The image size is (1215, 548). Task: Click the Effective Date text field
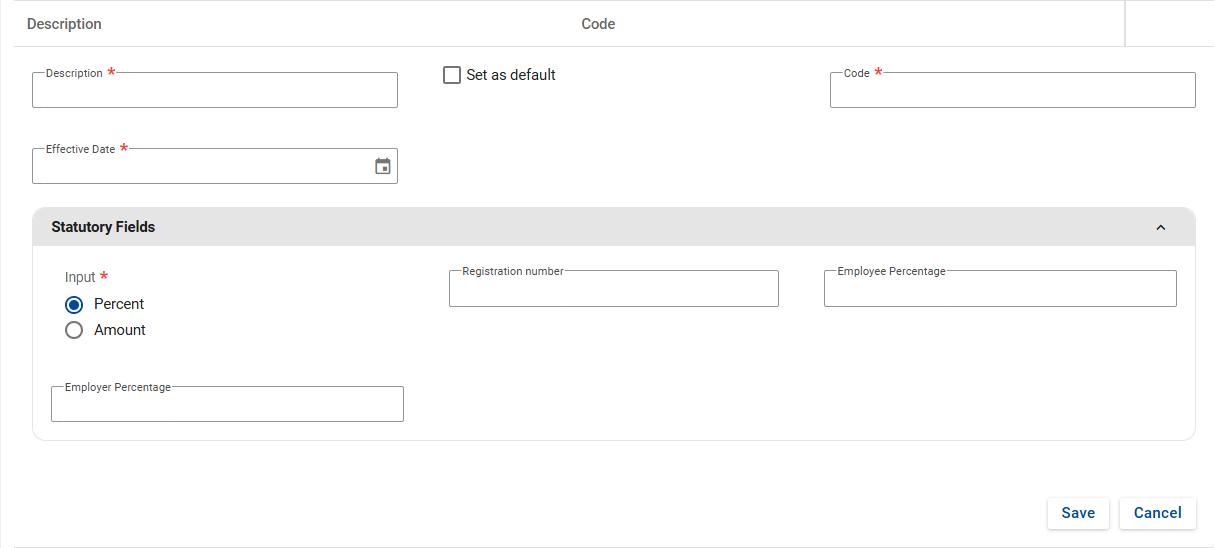pyautogui.click(x=200, y=167)
